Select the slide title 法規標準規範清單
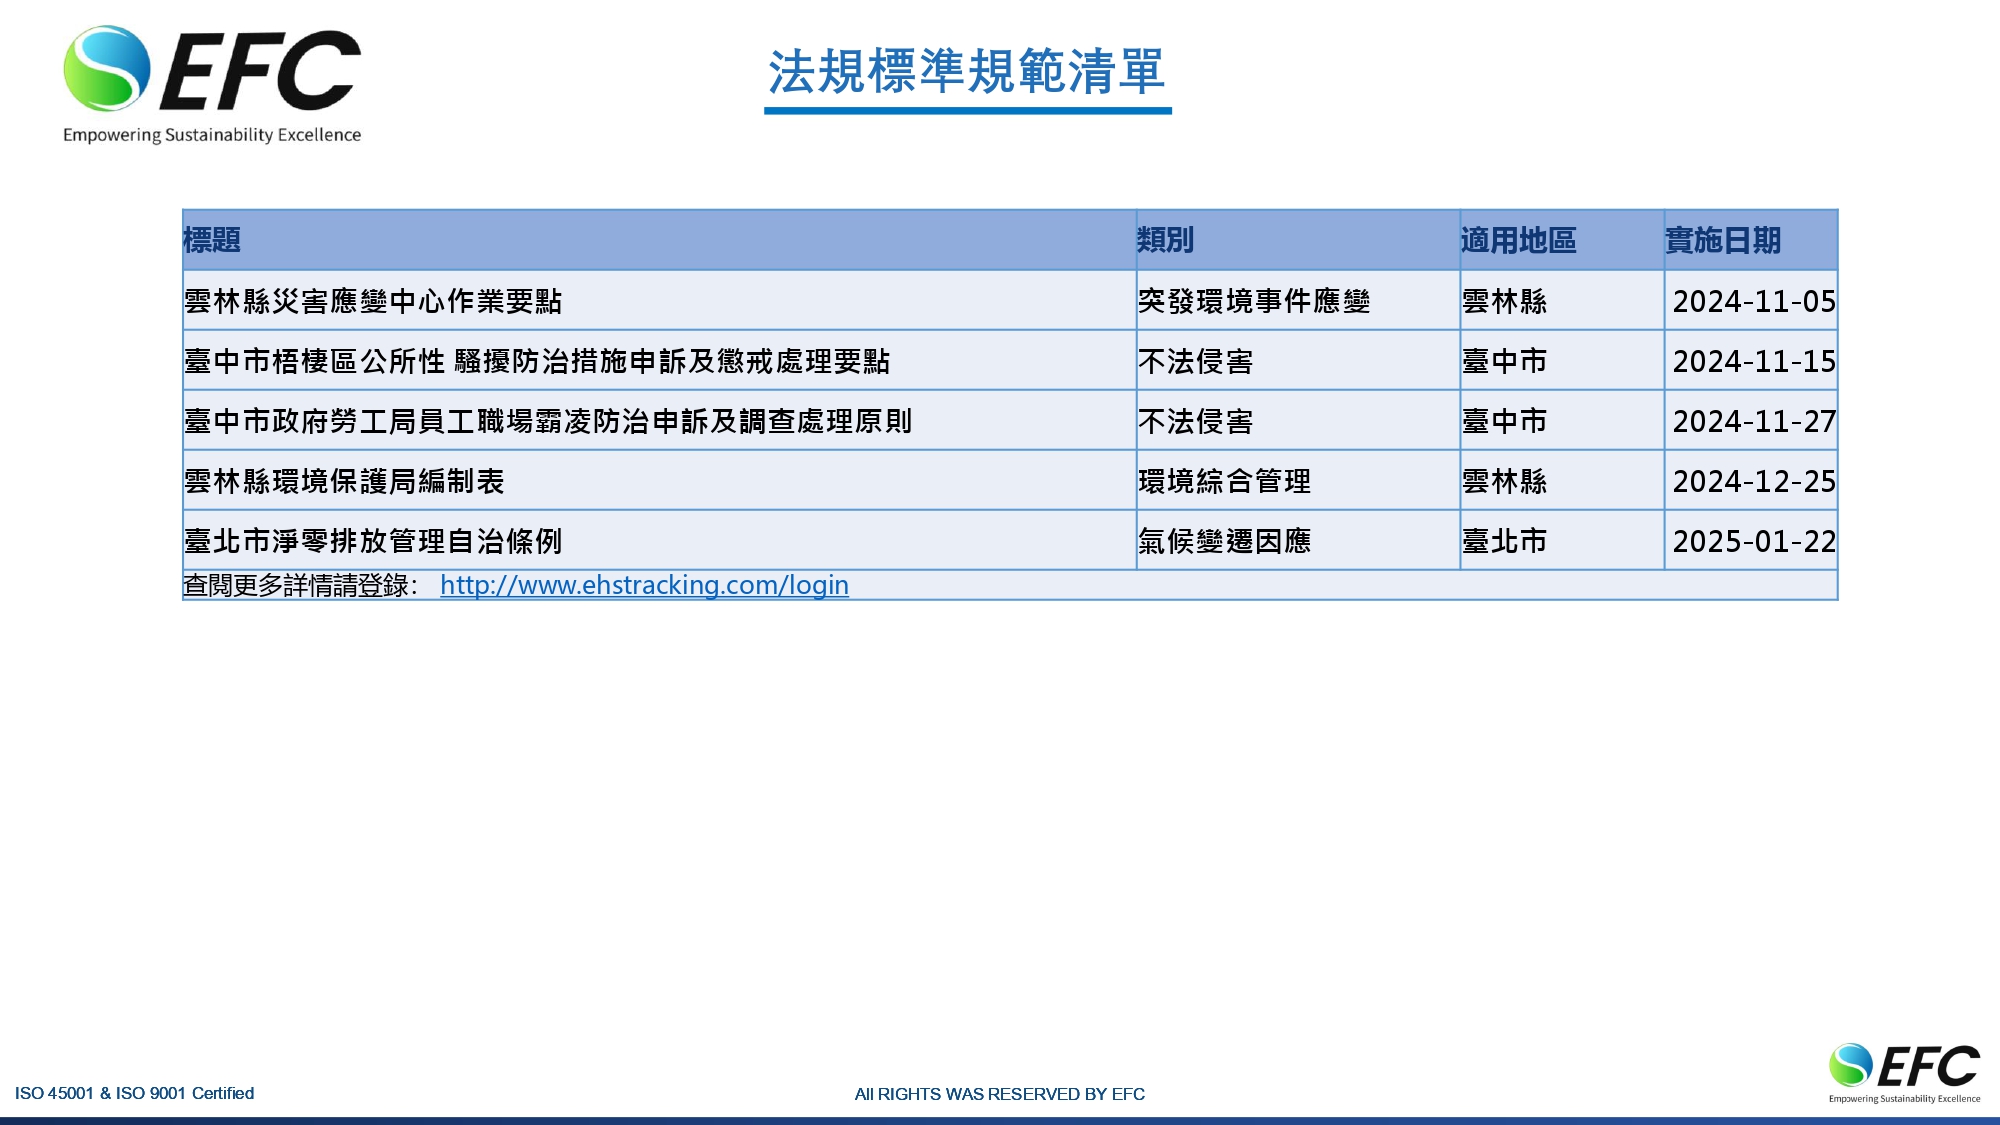 click(x=967, y=72)
